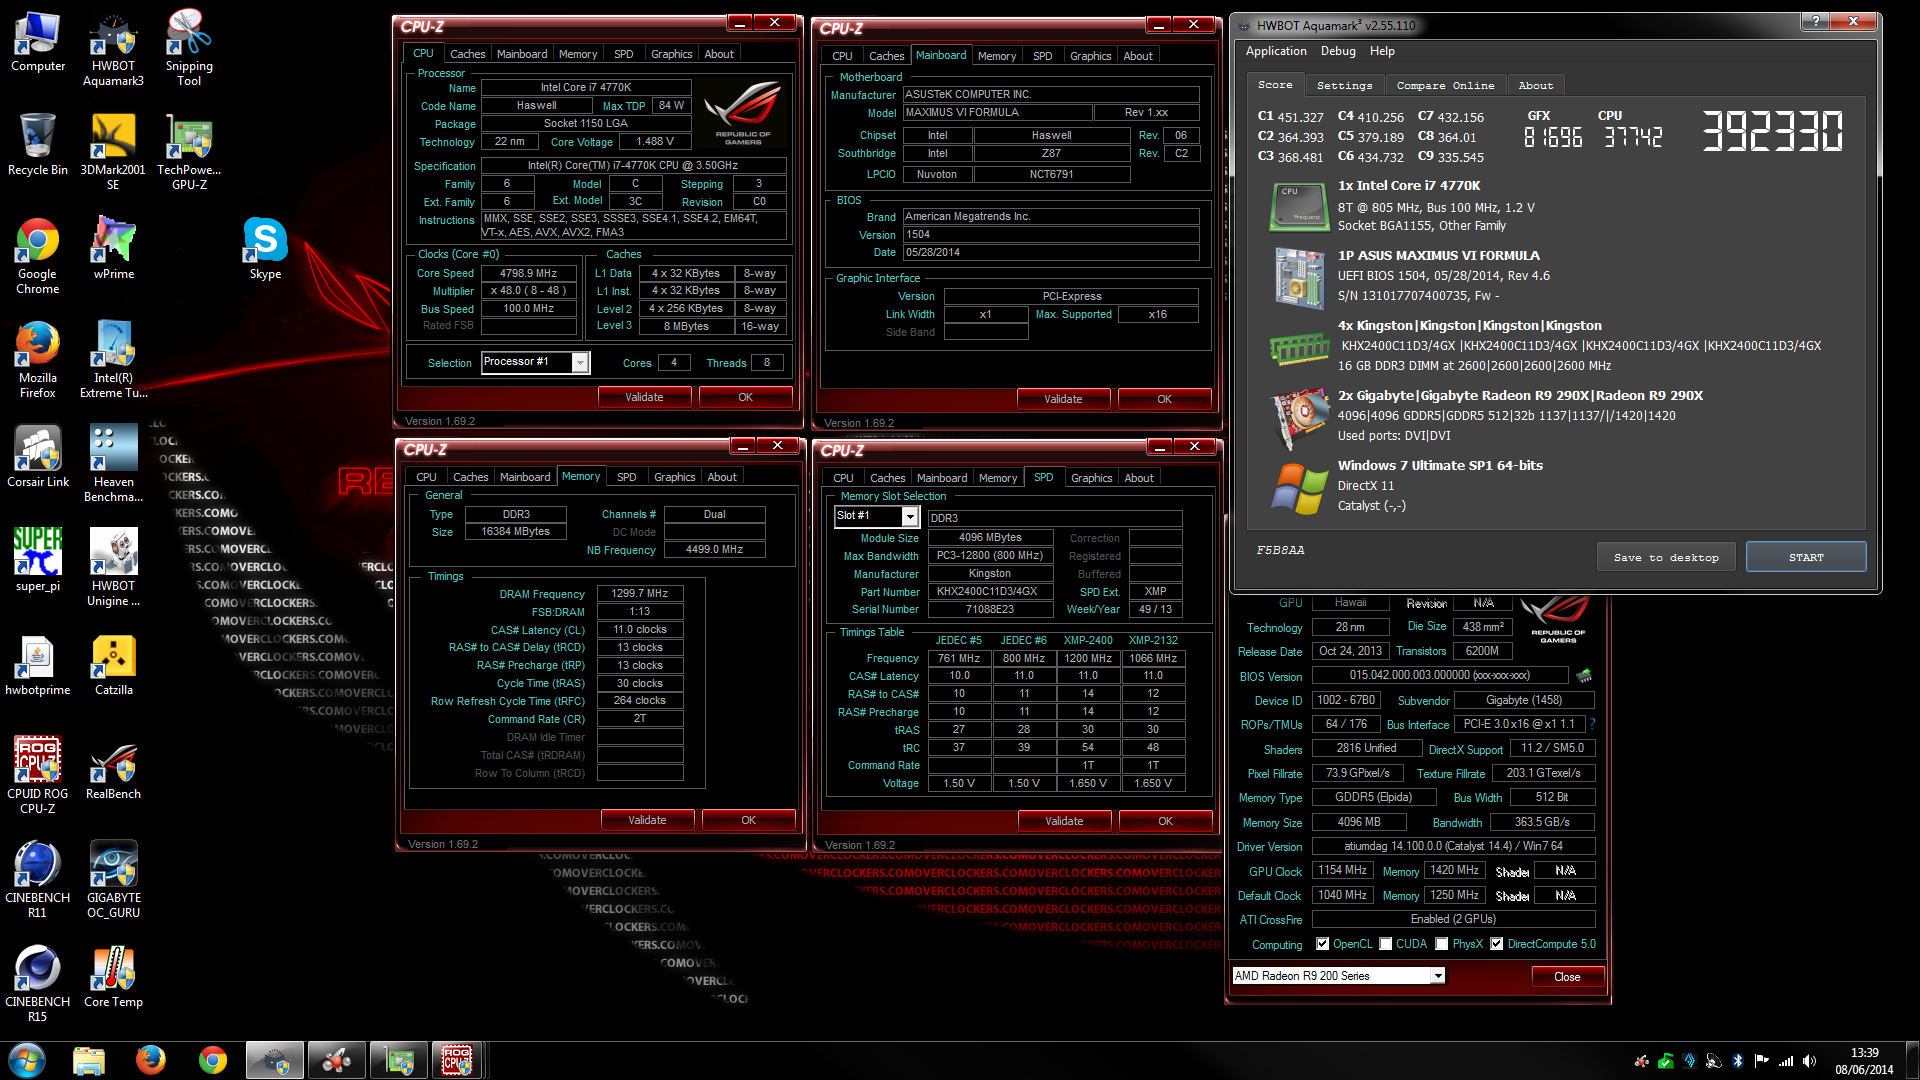Toggle the PhysX checkbox in GPU-Z
The width and height of the screenshot is (1920, 1080).
[1442, 944]
